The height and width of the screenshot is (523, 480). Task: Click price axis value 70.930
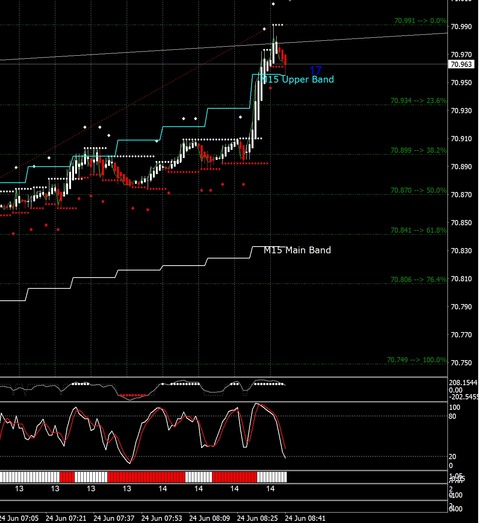[461, 110]
